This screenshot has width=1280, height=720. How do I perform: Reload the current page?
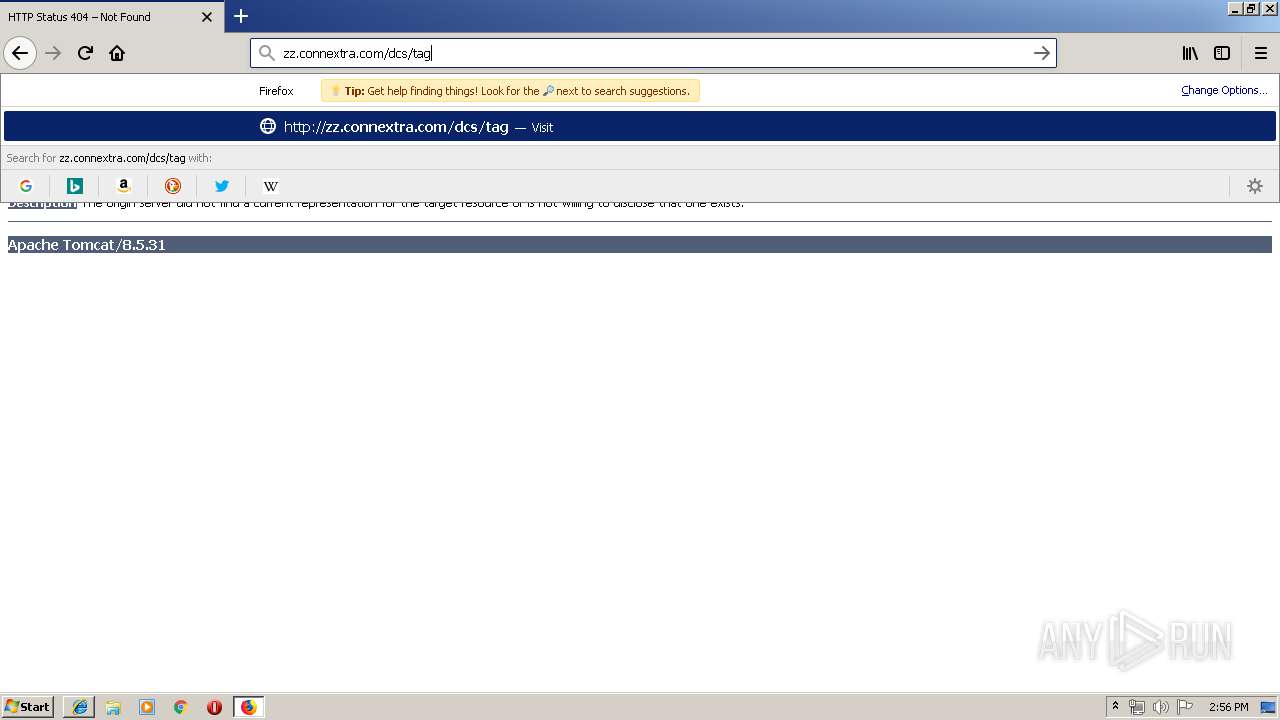pyautogui.click(x=86, y=53)
